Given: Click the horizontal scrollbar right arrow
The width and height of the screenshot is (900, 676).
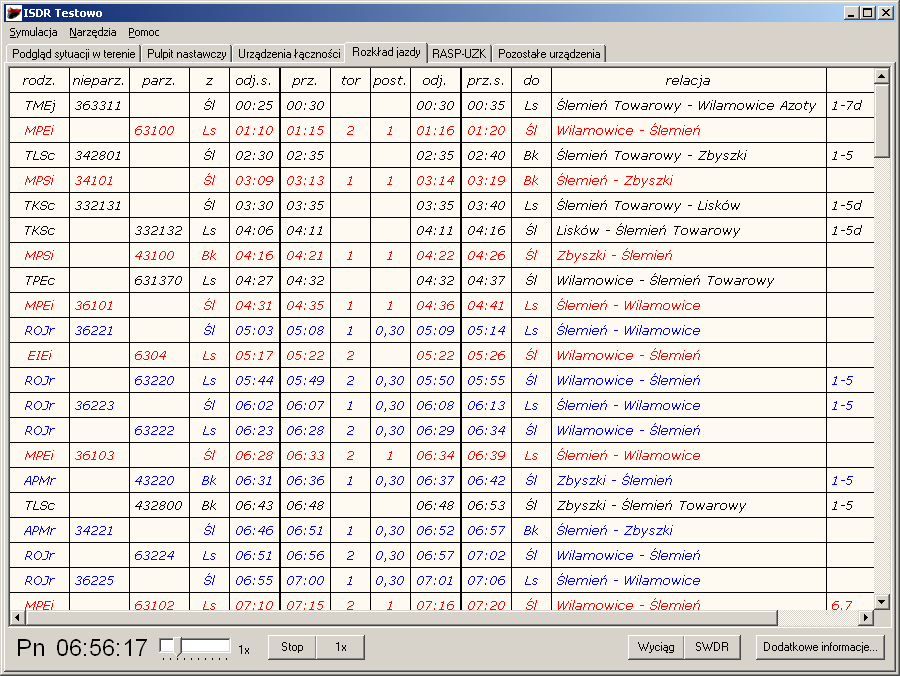Looking at the screenshot, I should point(866,617).
